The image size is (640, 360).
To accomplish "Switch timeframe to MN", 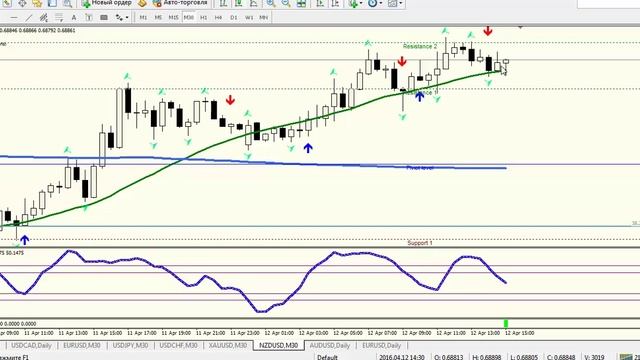I will click(264, 18).
